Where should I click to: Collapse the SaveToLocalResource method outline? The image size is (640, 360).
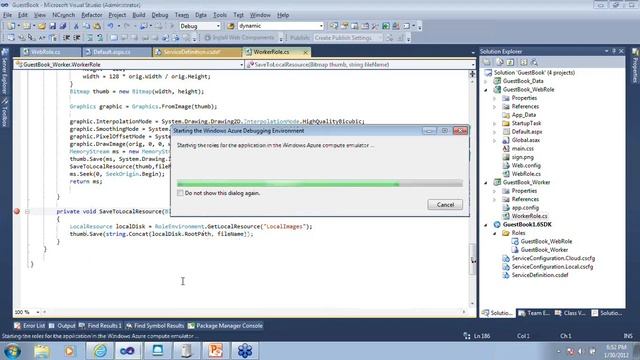pos(27,211)
